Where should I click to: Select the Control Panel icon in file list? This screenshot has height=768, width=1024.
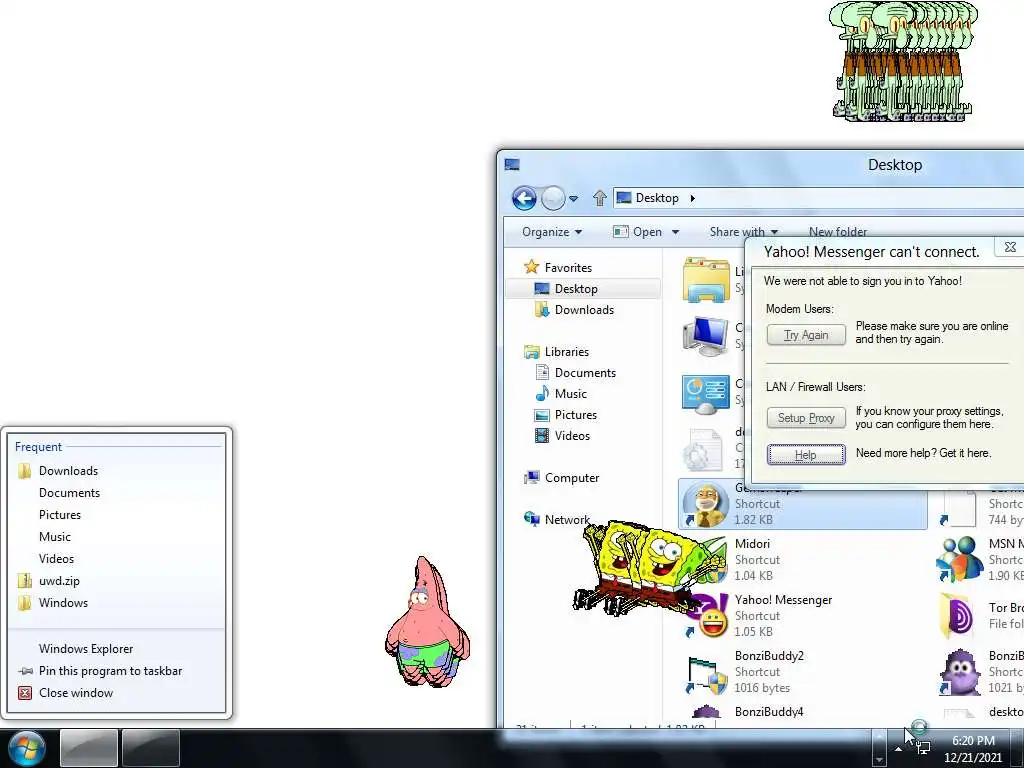[x=706, y=394]
